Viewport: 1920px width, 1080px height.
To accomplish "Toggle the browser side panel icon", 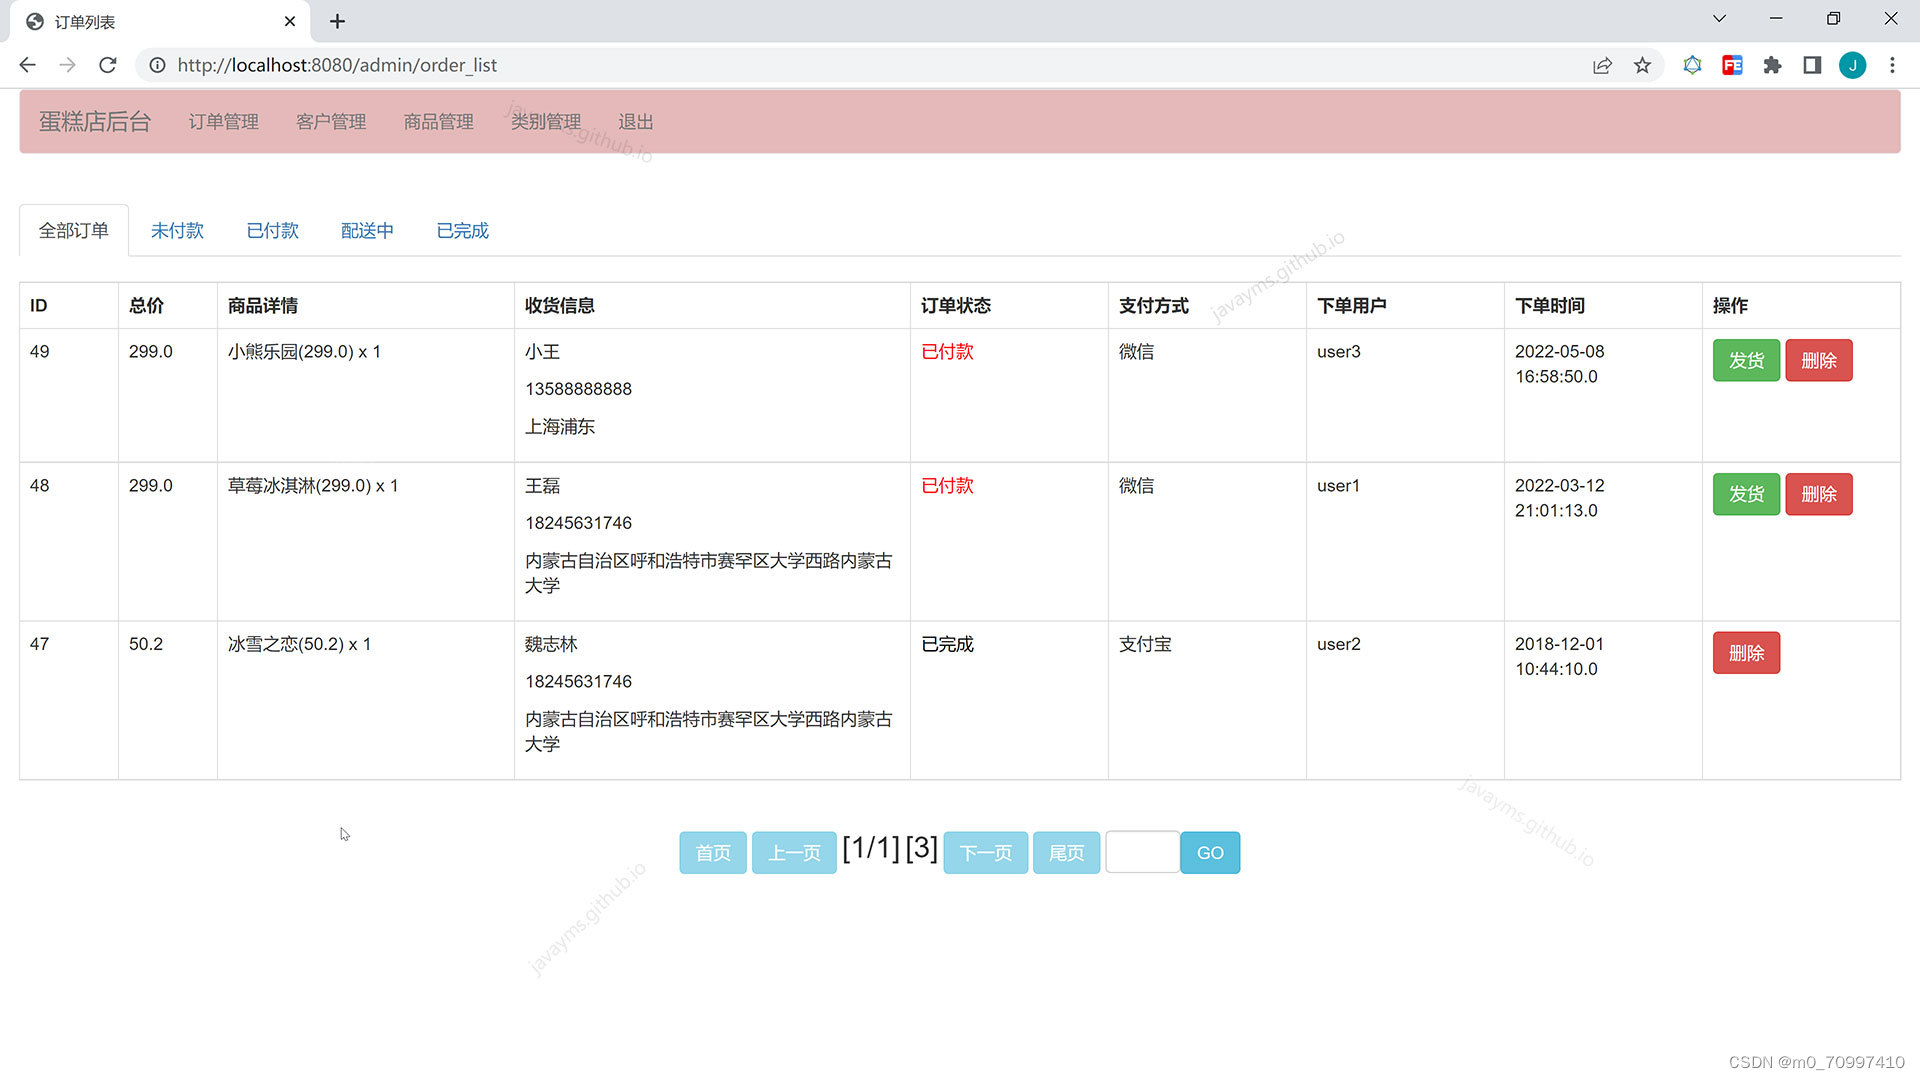I will (x=1812, y=65).
